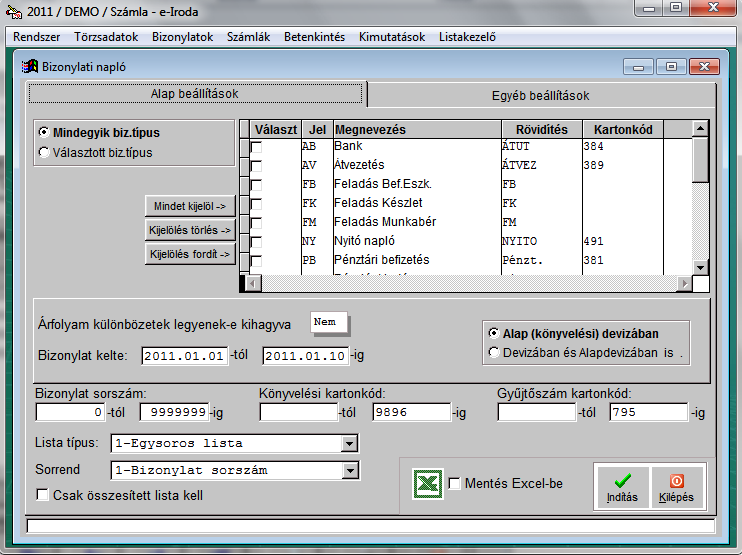Click the Excel icon beside Mentés Excel-be
The image size is (742, 555).
(x=428, y=483)
